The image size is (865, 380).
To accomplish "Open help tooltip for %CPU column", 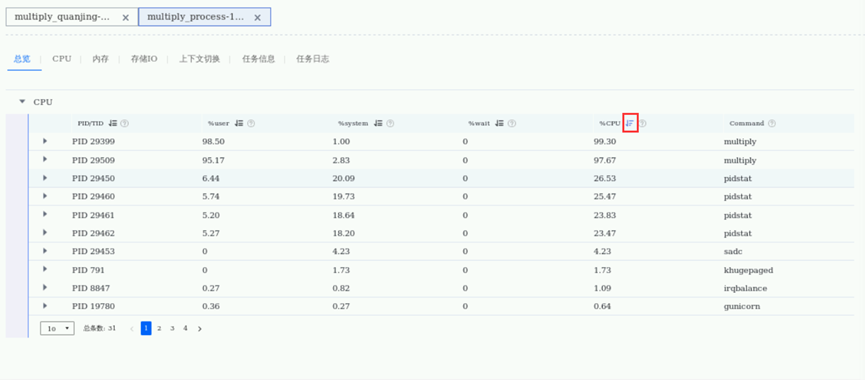I will click(x=643, y=124).
